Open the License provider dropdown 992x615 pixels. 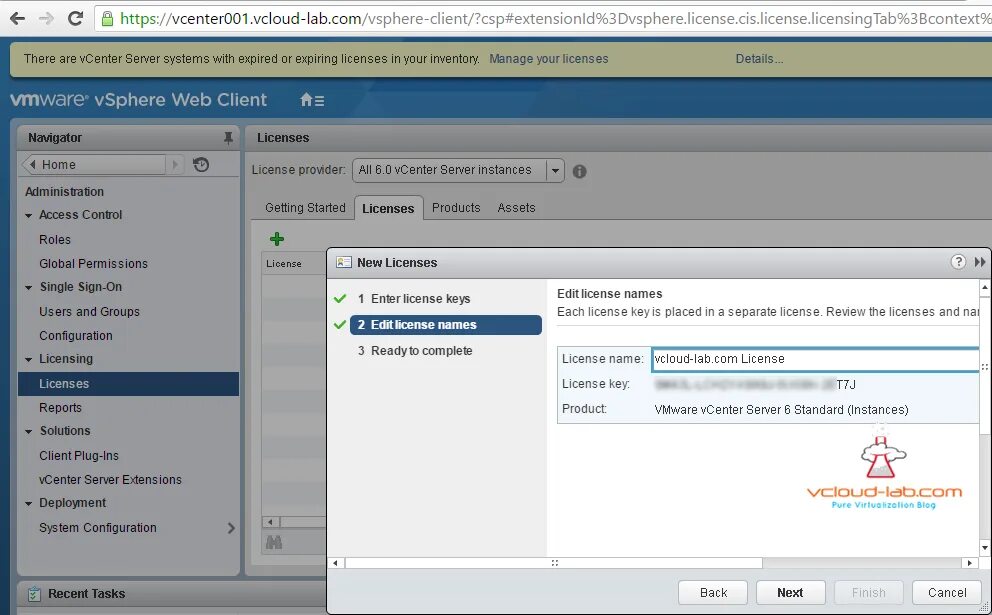pyautogui.click(x=555, y=170)
